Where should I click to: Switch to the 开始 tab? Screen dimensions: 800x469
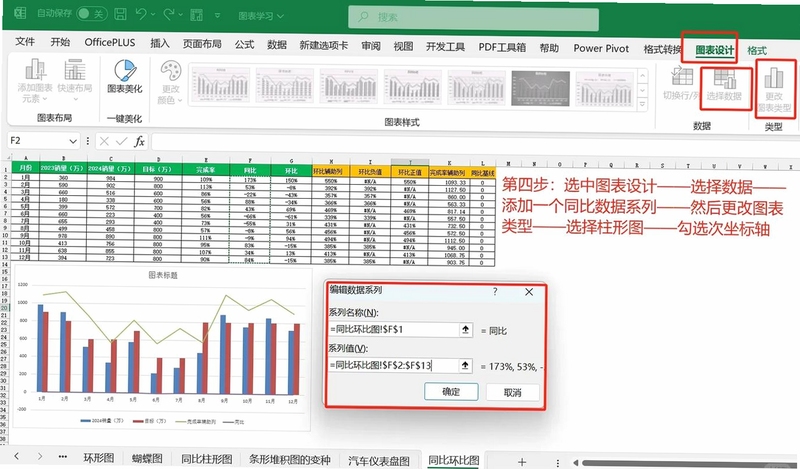click(x=60, y=42)
